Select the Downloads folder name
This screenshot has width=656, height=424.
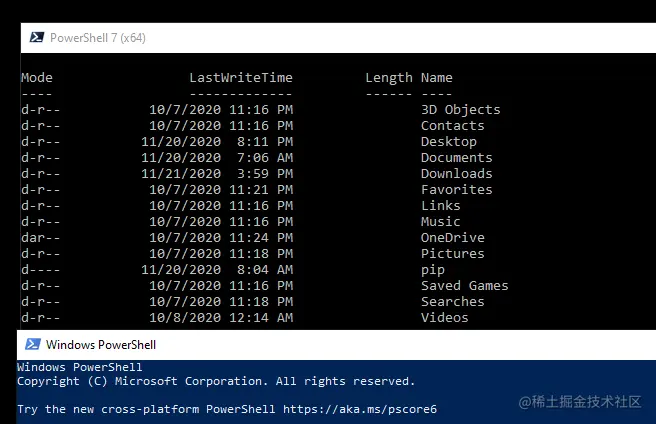457,174
